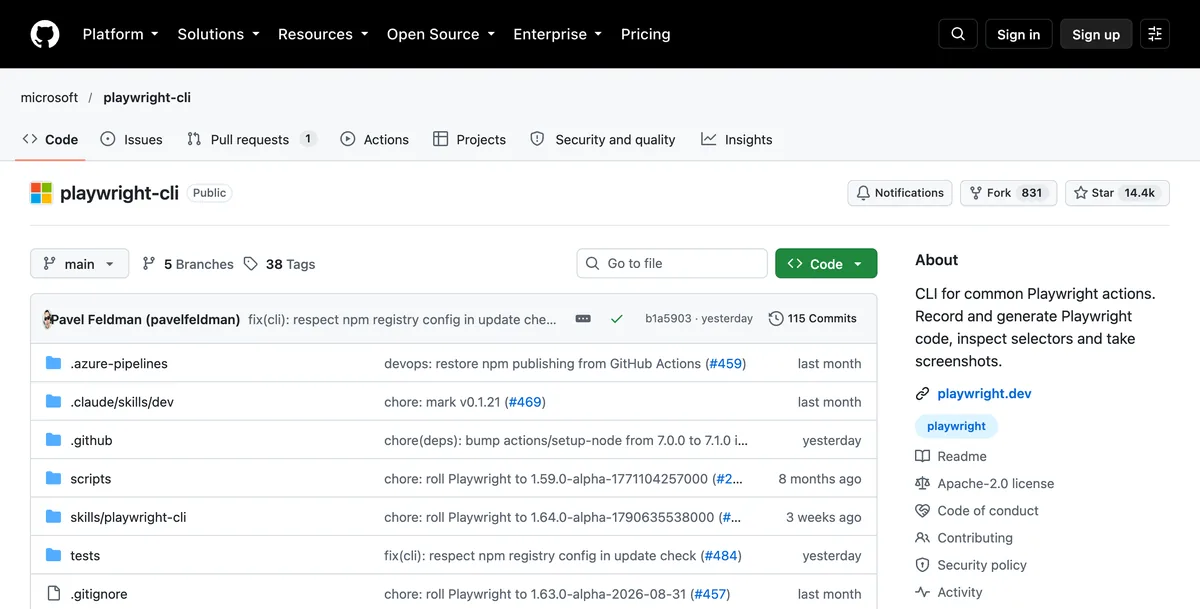
Task: Expand the Enterprise menu
Action: coord(558,34)
